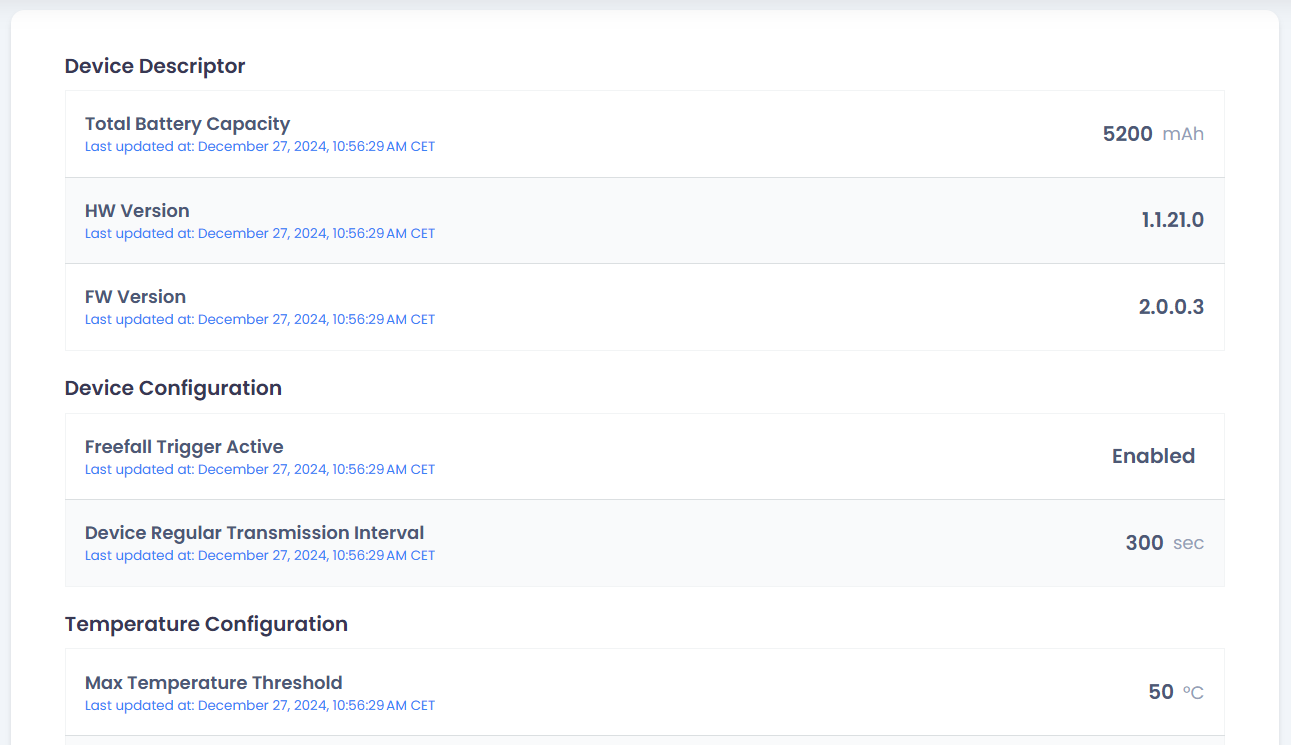Click the FW version value 2.0.0.3
1291x745 pixels.
1170,307
